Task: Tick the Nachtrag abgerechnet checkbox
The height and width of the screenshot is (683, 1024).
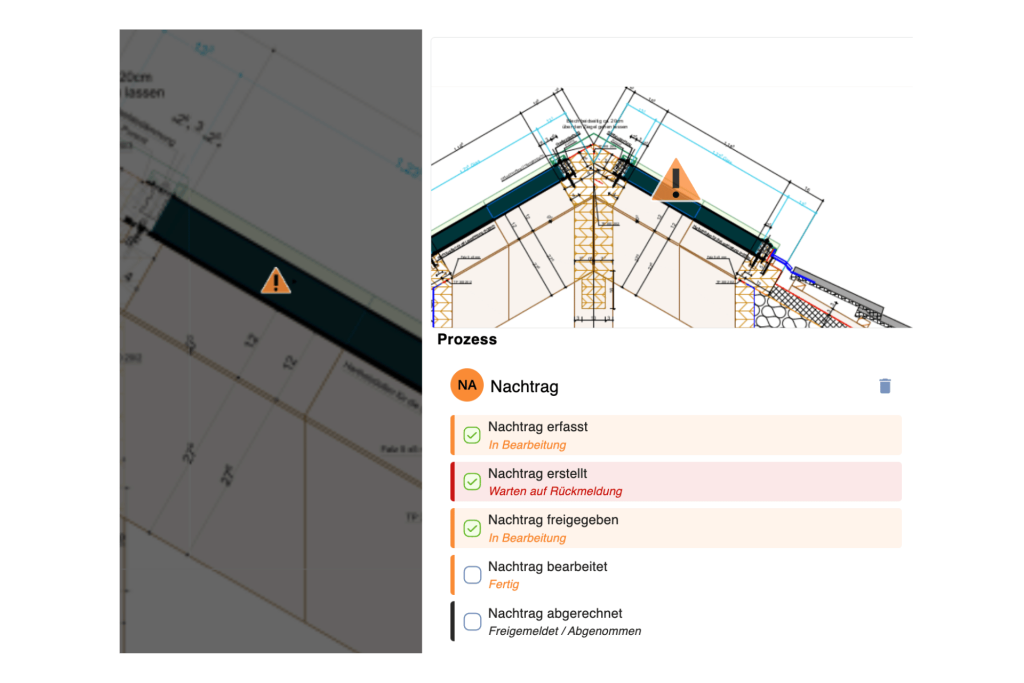Action: pos(472,622)
